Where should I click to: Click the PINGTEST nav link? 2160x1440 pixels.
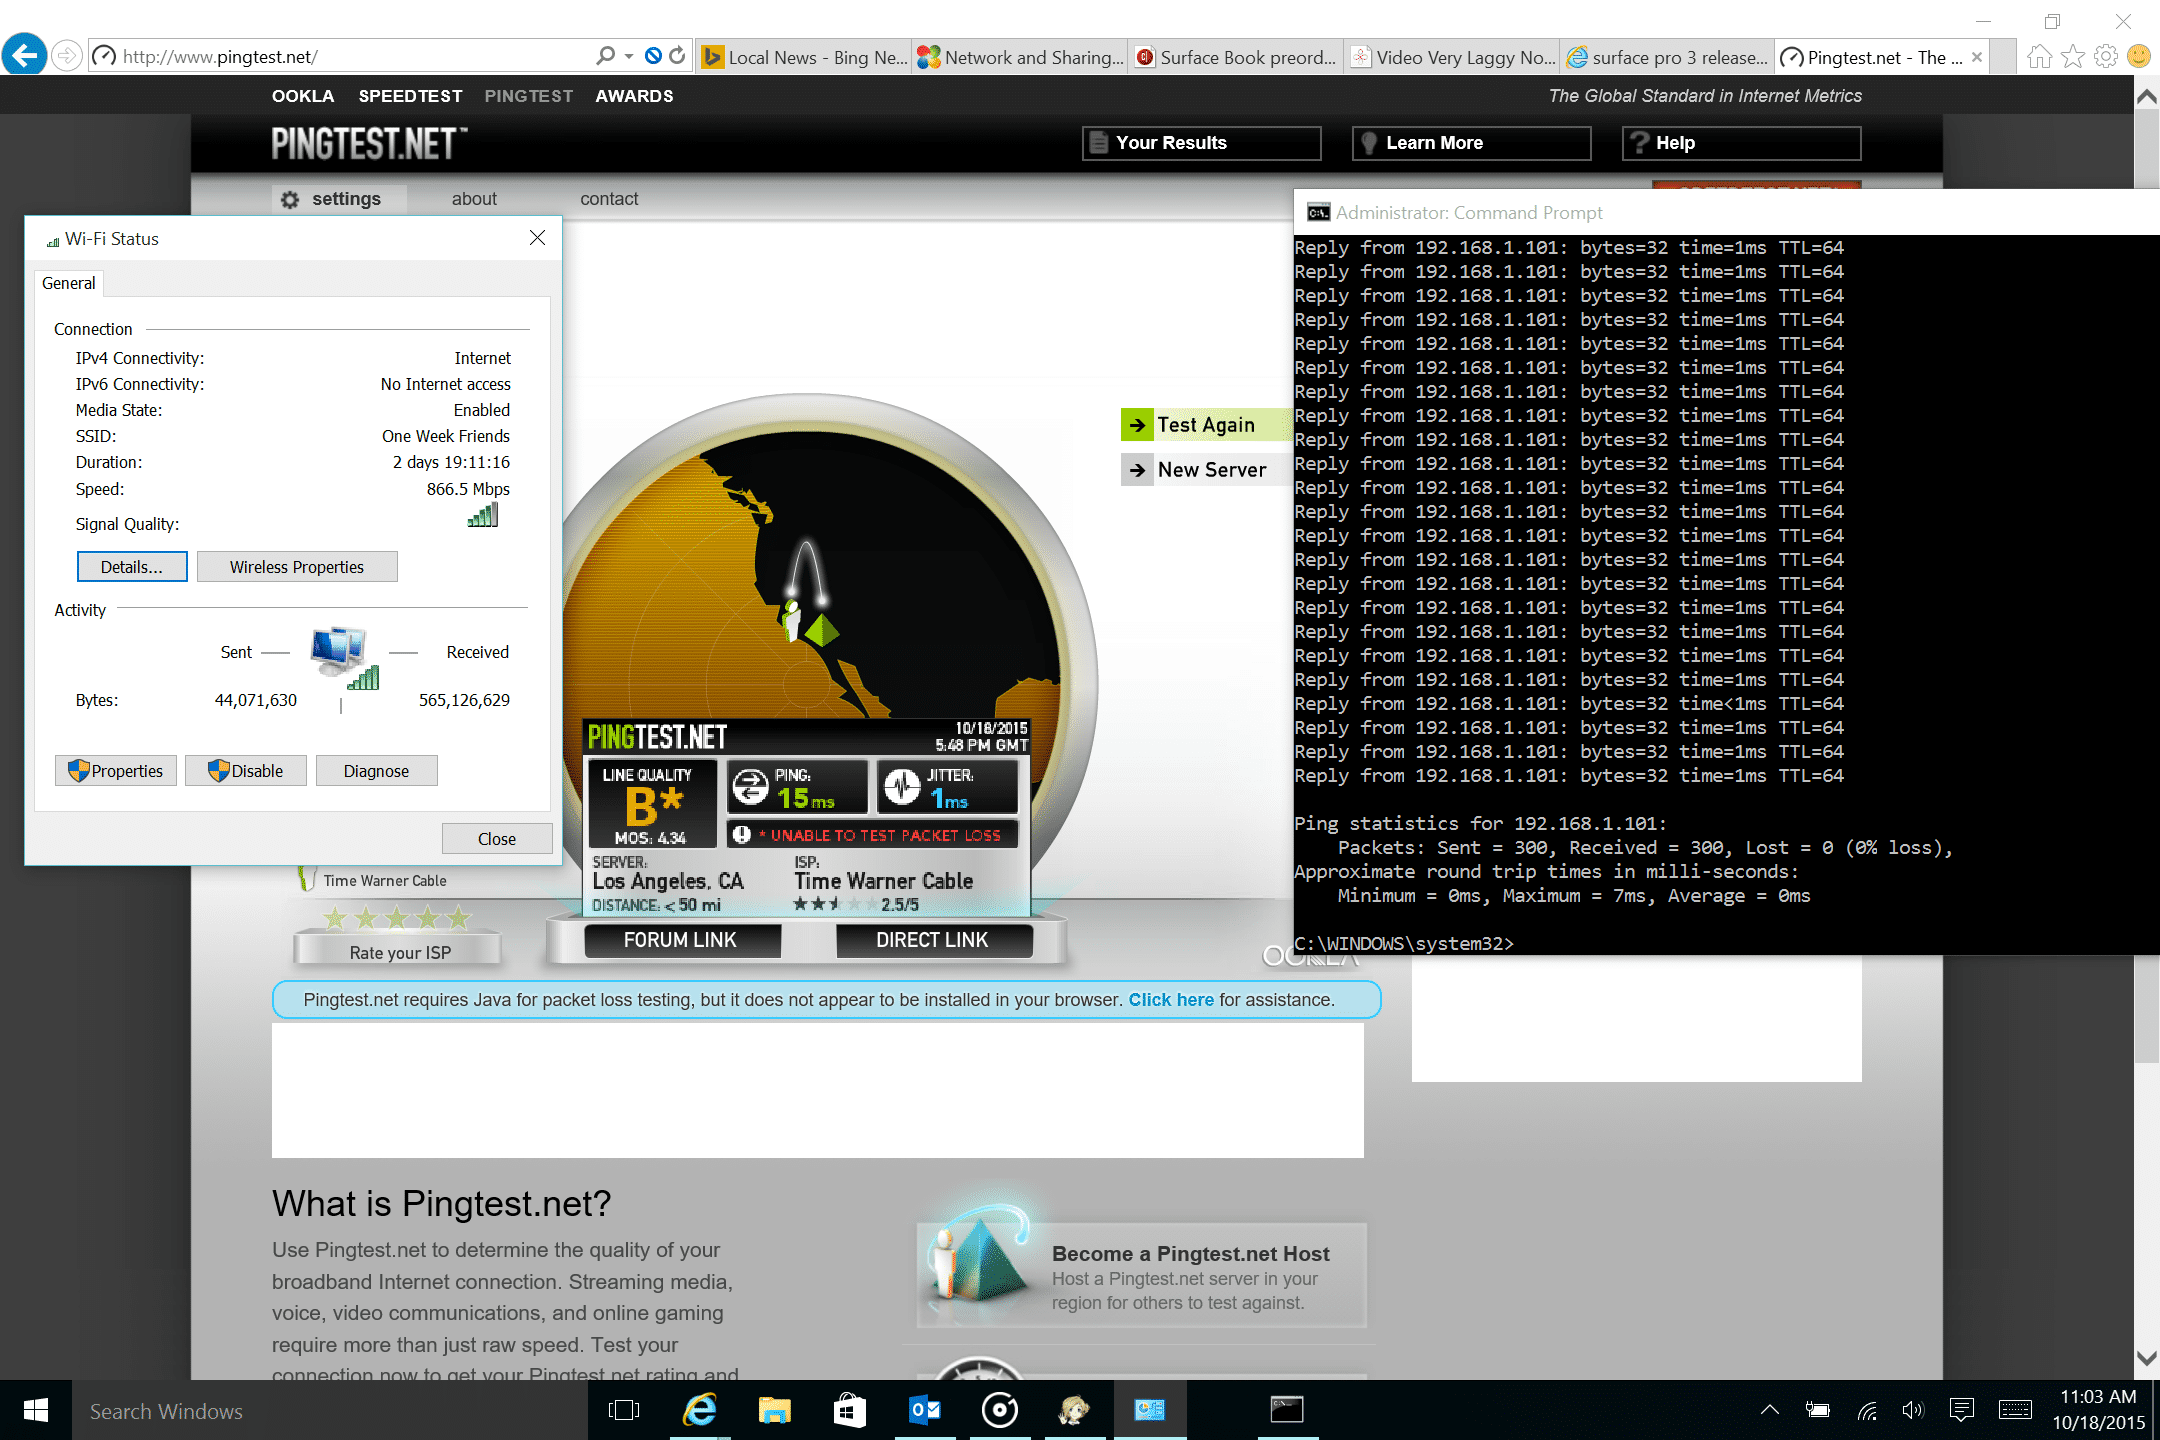[528, 96]
